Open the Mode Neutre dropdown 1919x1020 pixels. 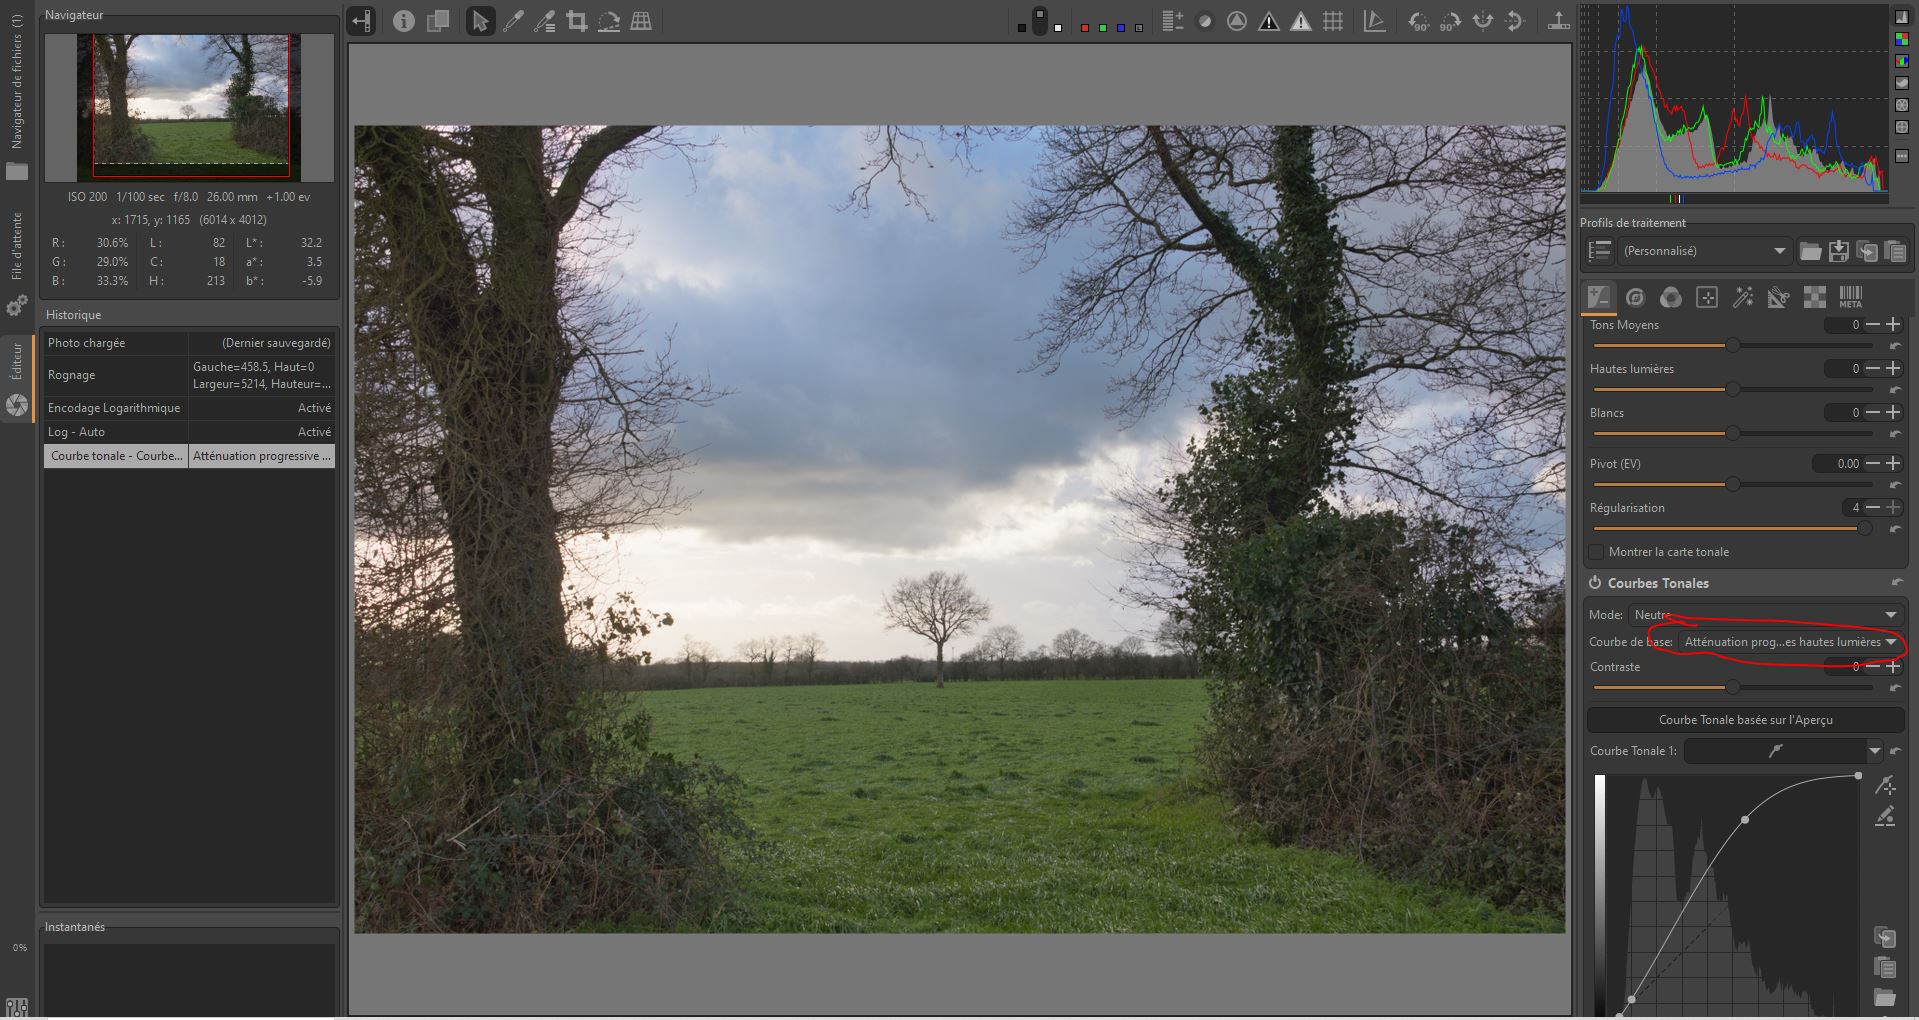pyautogui.click(x=1765, y=615)
